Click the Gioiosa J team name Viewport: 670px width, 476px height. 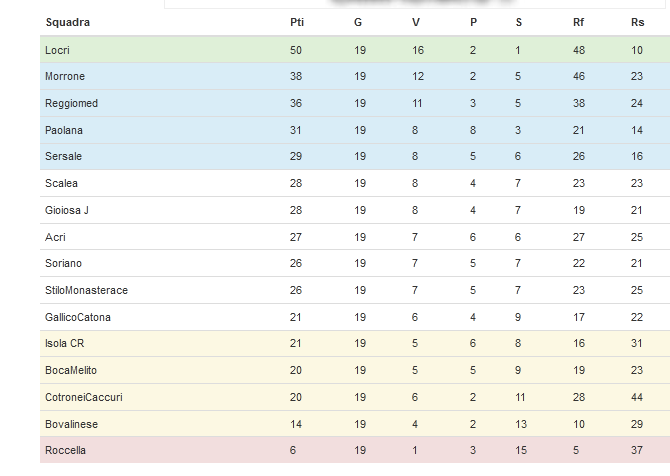click(x=67, y=210)
